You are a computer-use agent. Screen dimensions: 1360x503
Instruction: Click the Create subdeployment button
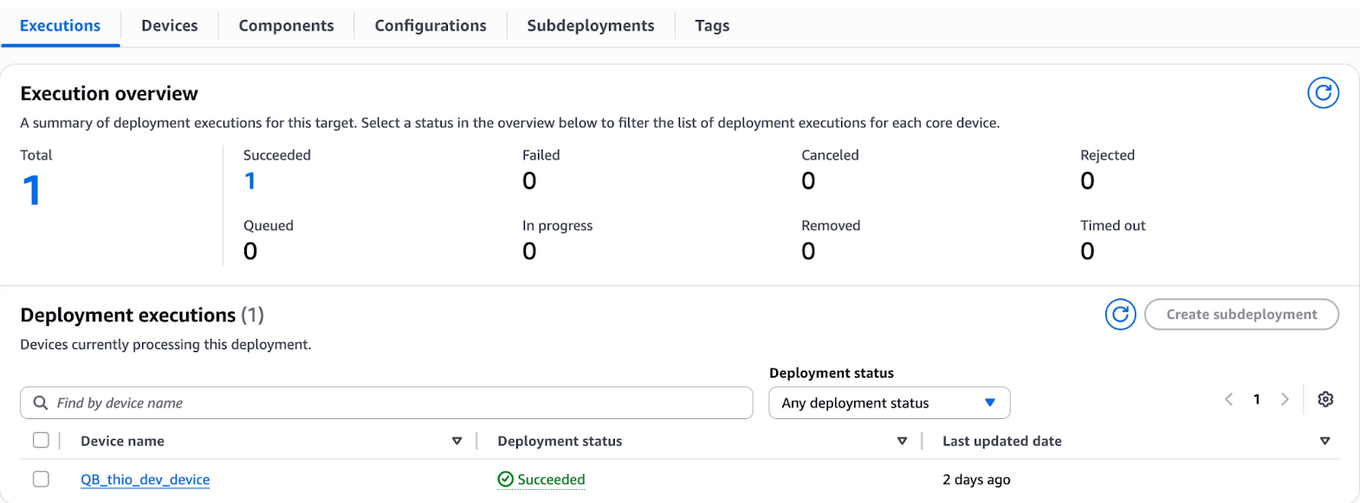(x=1241, y=314)
